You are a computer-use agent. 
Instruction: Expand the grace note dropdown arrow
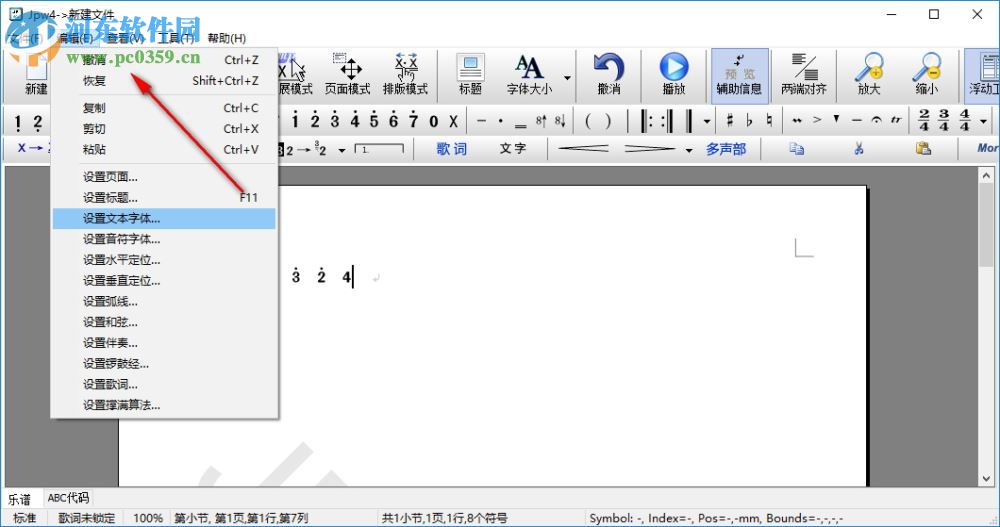point(342,150)
